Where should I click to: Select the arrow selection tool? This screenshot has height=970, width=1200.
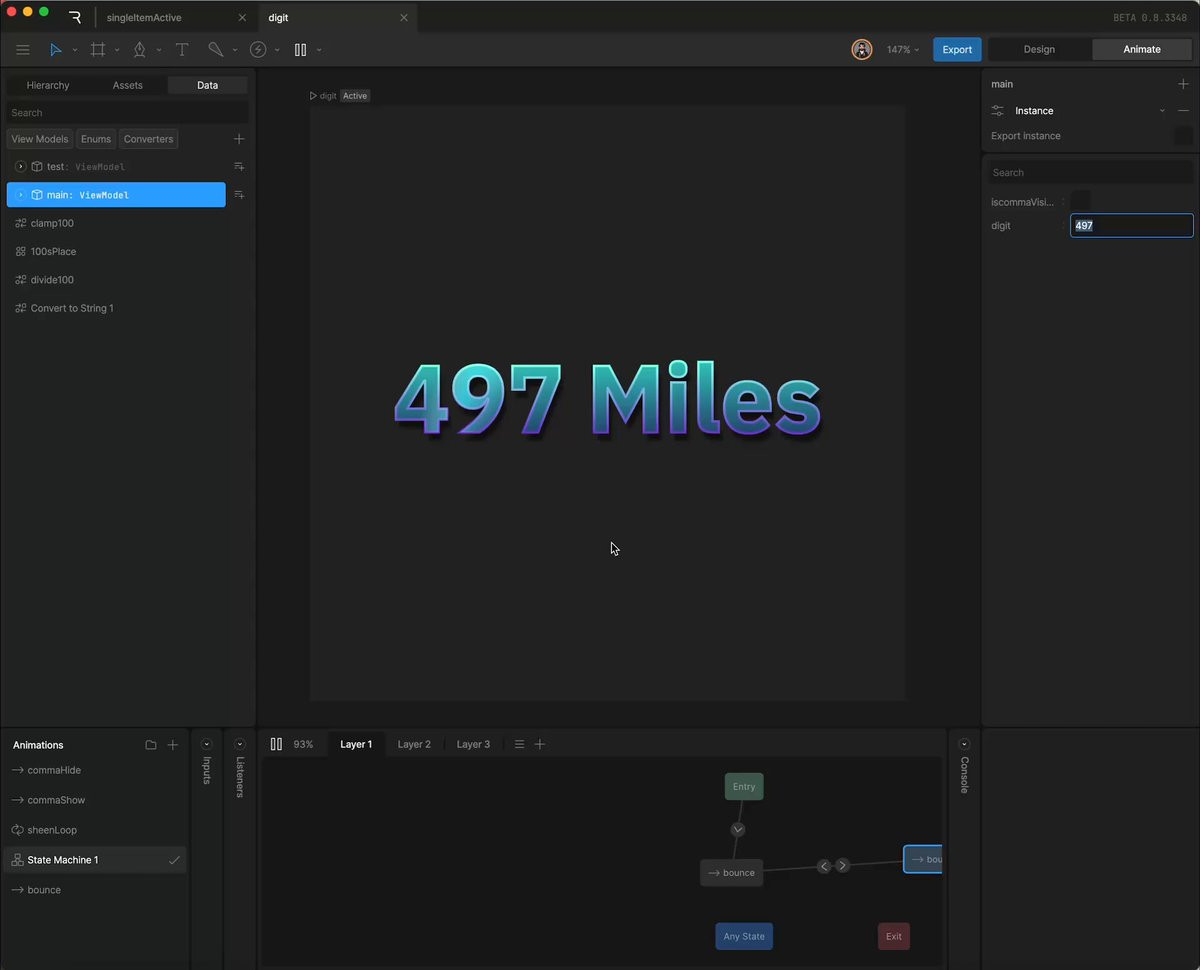click(x=55, y=50)
